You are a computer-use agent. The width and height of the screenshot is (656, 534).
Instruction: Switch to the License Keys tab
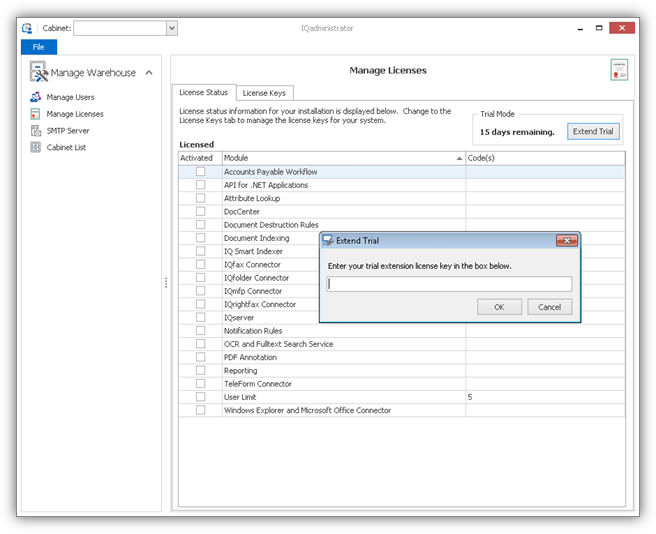264,93
